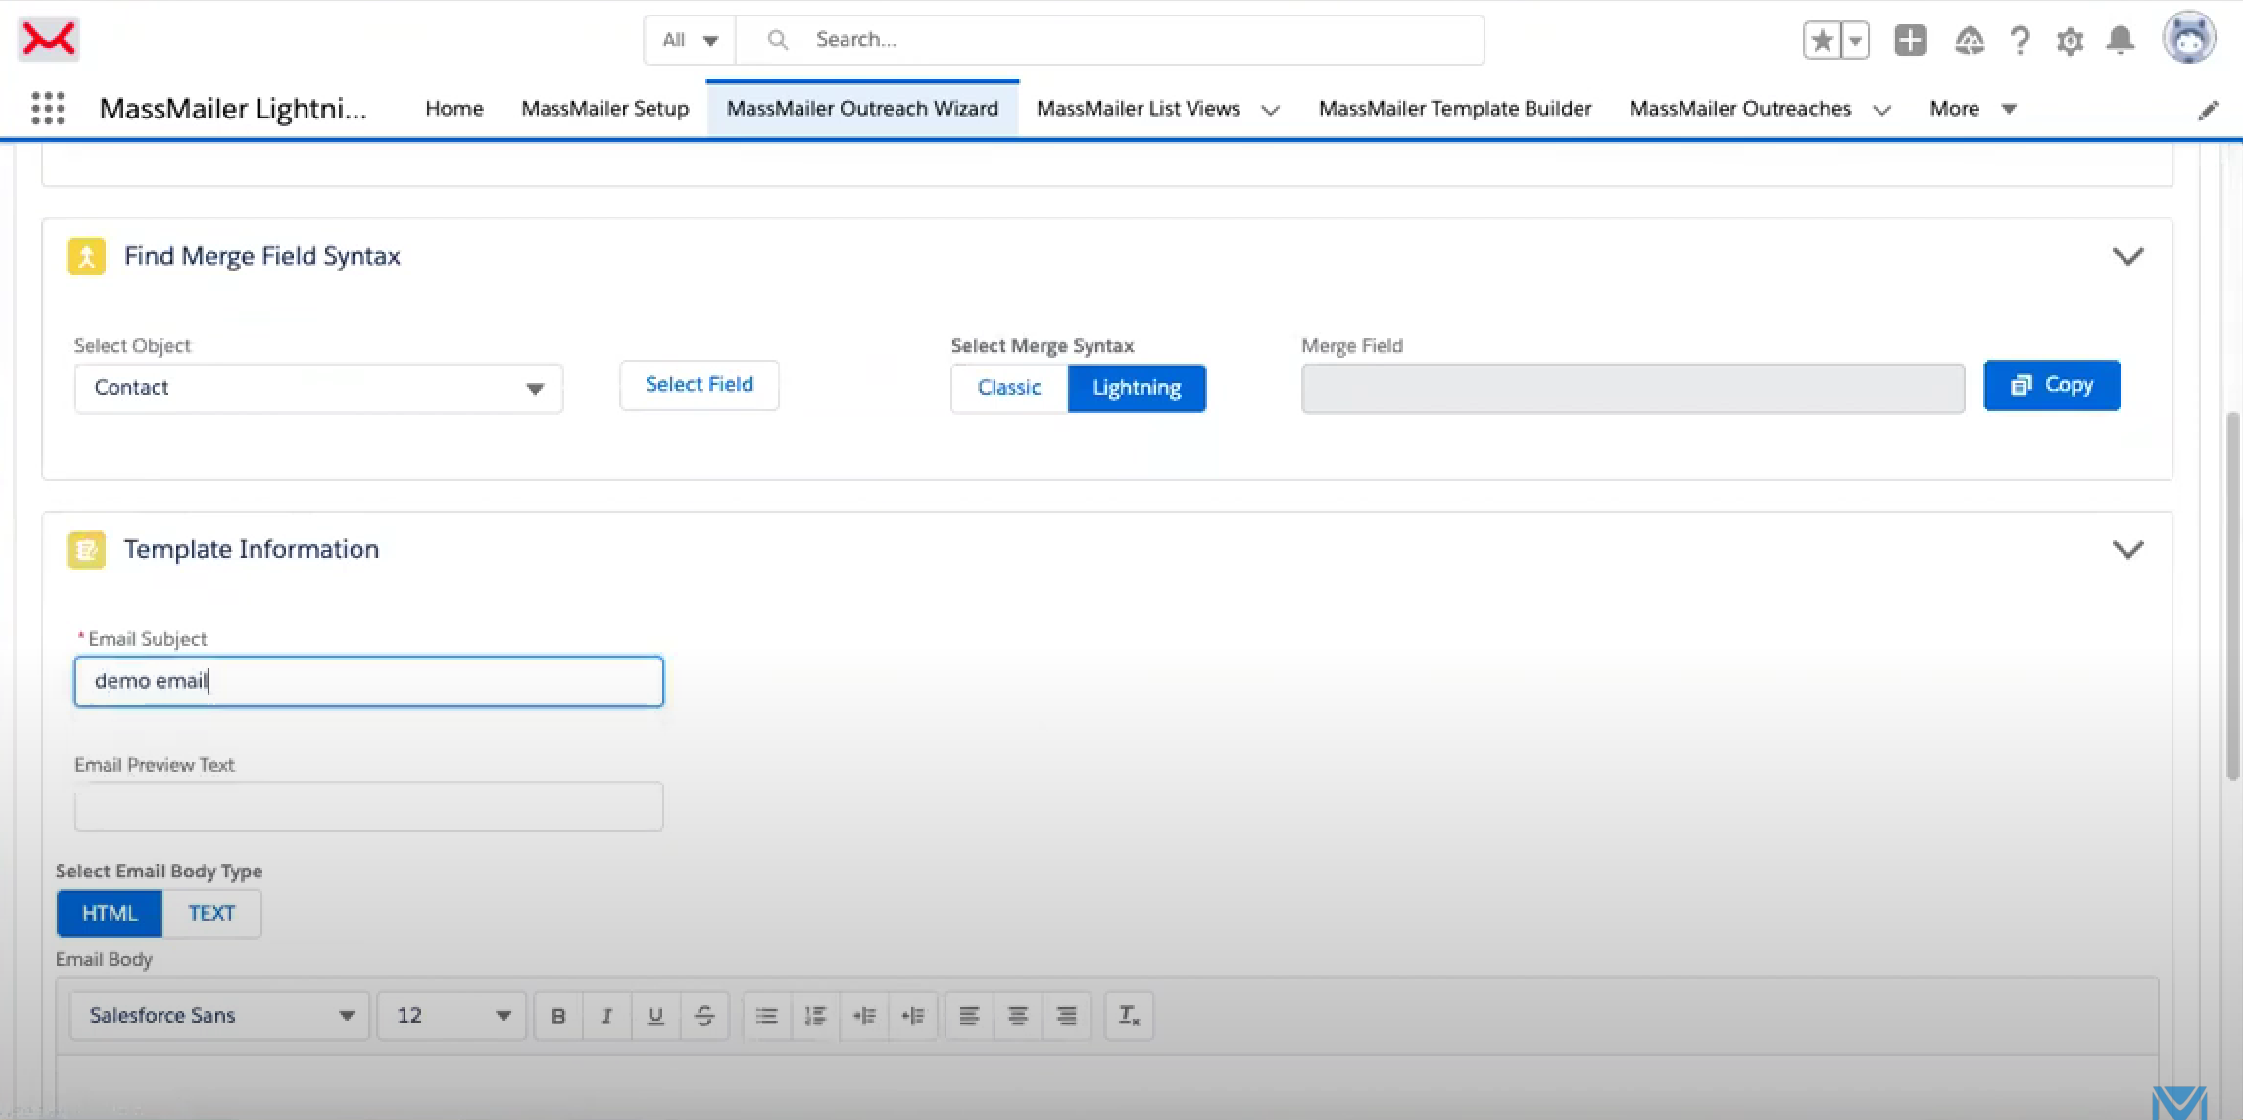
Task: Open the MassMailer List Views tab
Action: [1138, 109]
